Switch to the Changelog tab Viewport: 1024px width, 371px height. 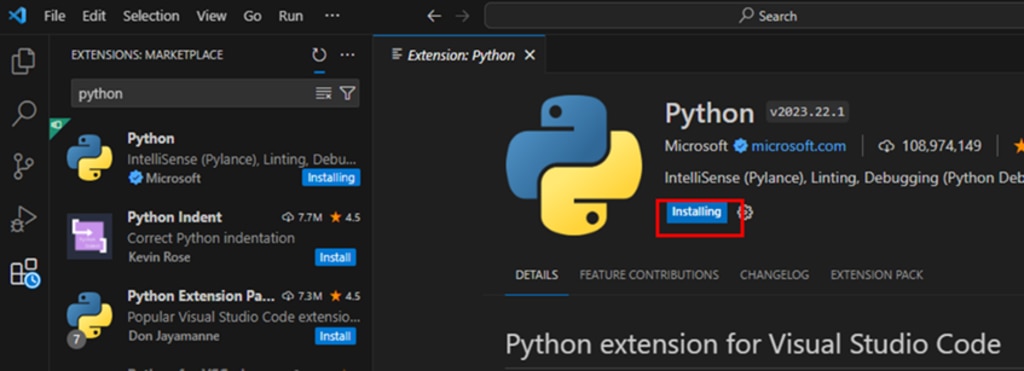[774, 275]
